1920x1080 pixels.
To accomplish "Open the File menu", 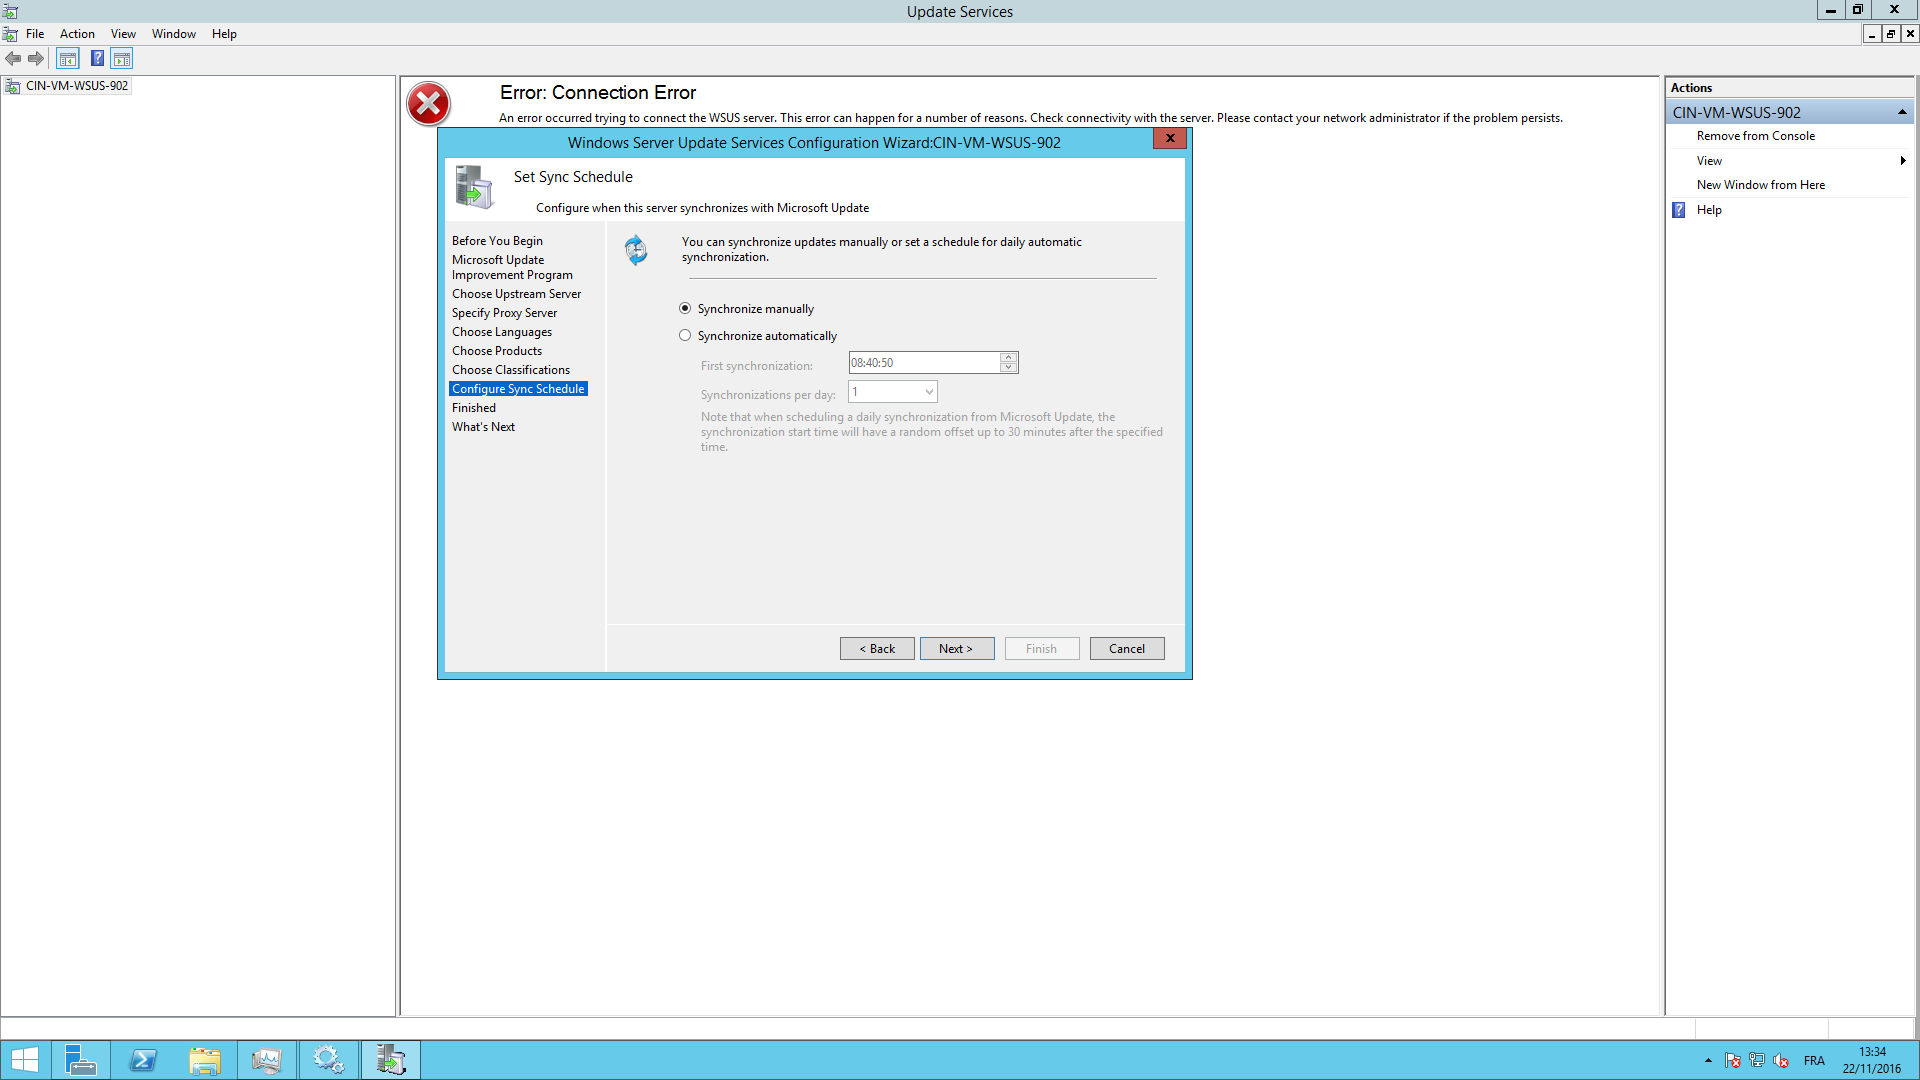I will [x=35, y=34].
